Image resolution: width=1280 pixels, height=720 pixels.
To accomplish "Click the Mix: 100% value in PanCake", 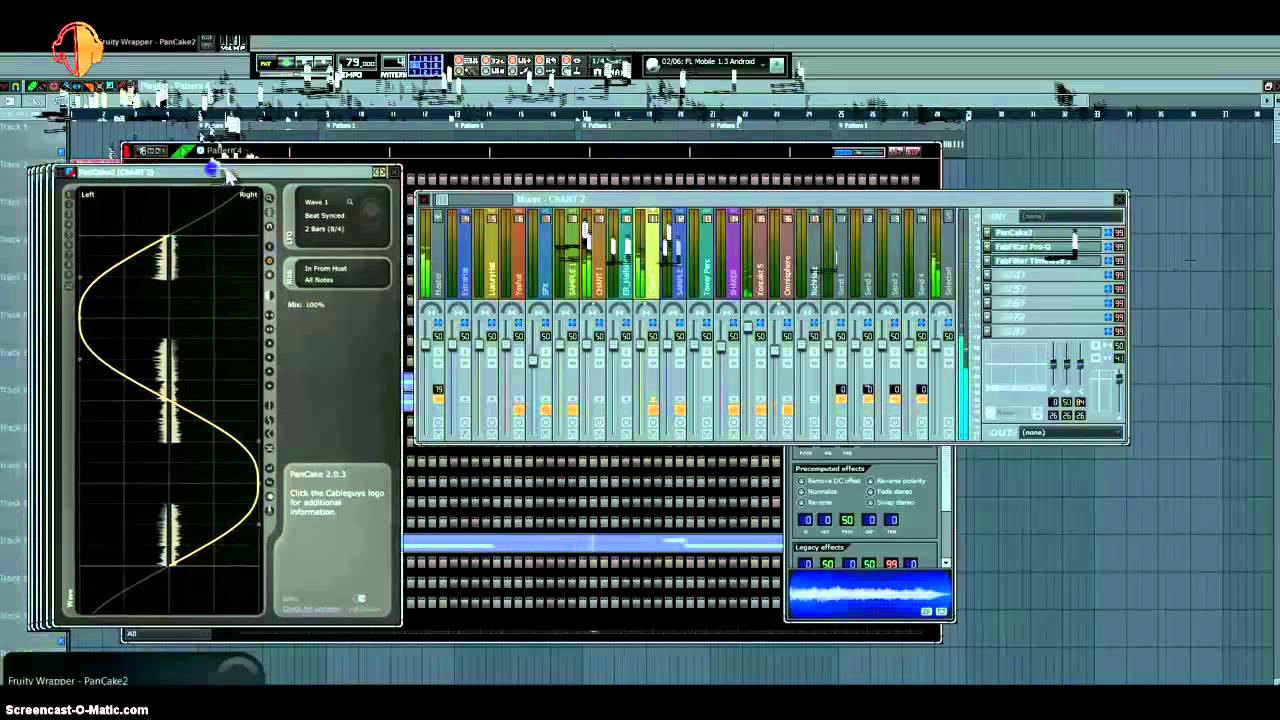I will pos(306,304).
